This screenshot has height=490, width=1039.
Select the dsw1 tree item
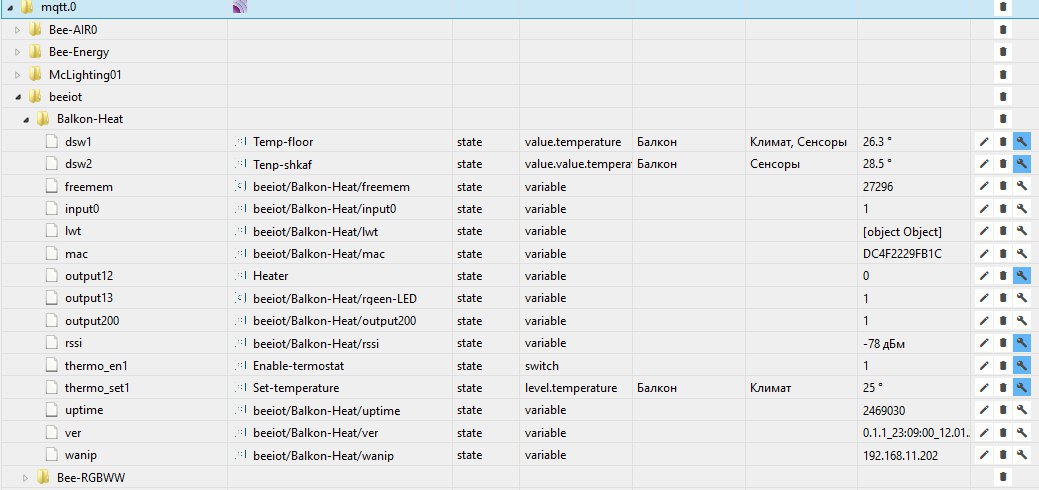(x=76, y=141)
